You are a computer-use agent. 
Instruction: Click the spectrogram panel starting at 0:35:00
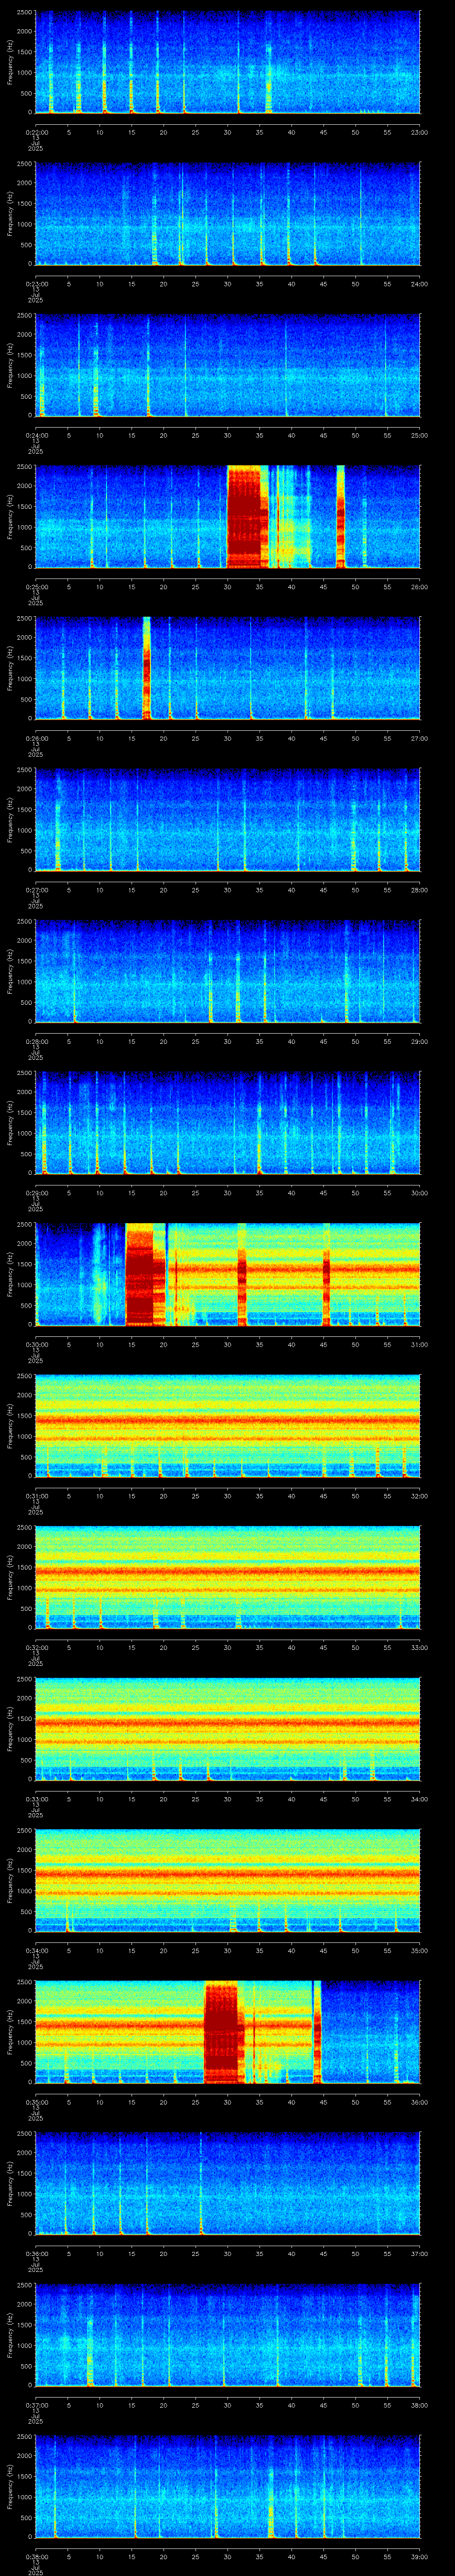227,2032
